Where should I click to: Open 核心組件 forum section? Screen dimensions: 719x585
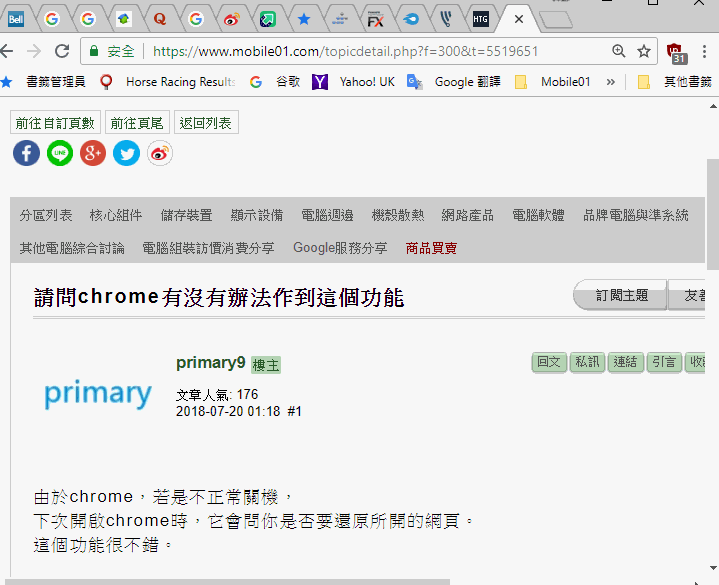point(116,215)
